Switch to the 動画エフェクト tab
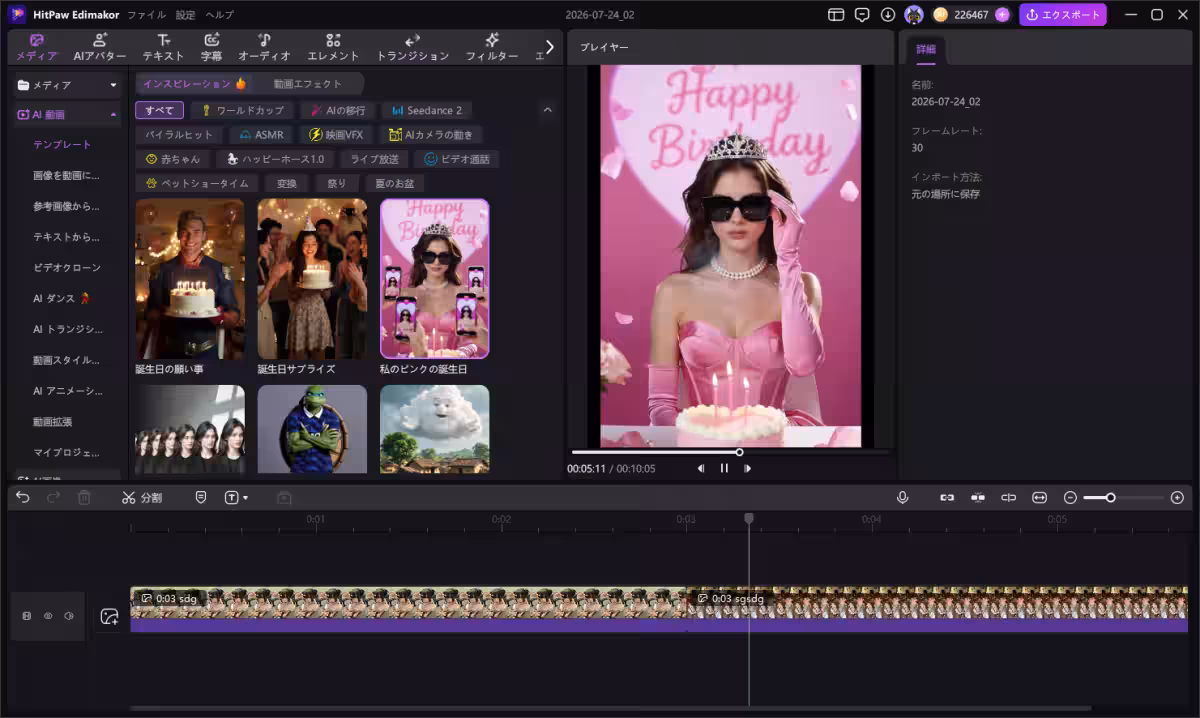The image size is (1200, 718). click(x=308, y=84)
